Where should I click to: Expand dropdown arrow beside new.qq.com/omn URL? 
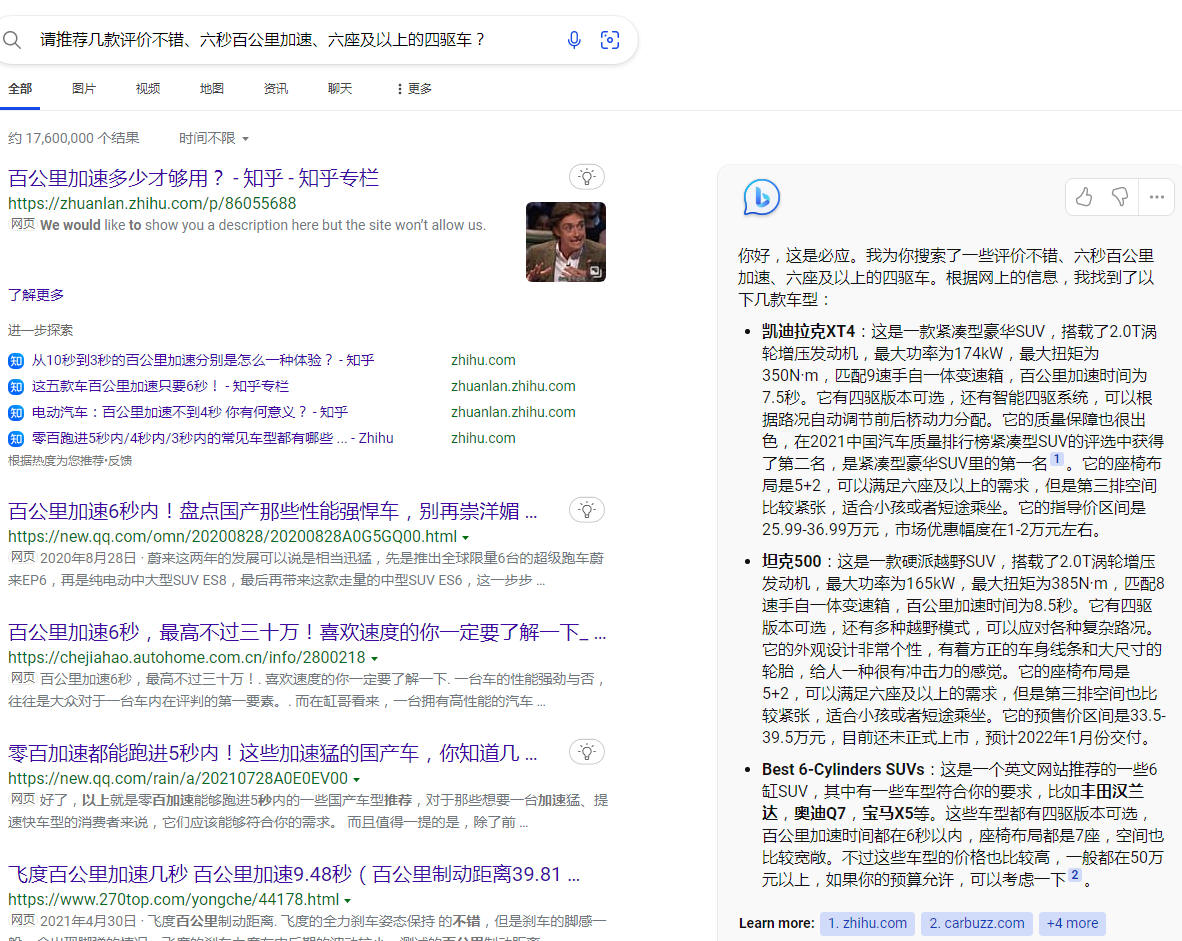click(x=466, y=538)
